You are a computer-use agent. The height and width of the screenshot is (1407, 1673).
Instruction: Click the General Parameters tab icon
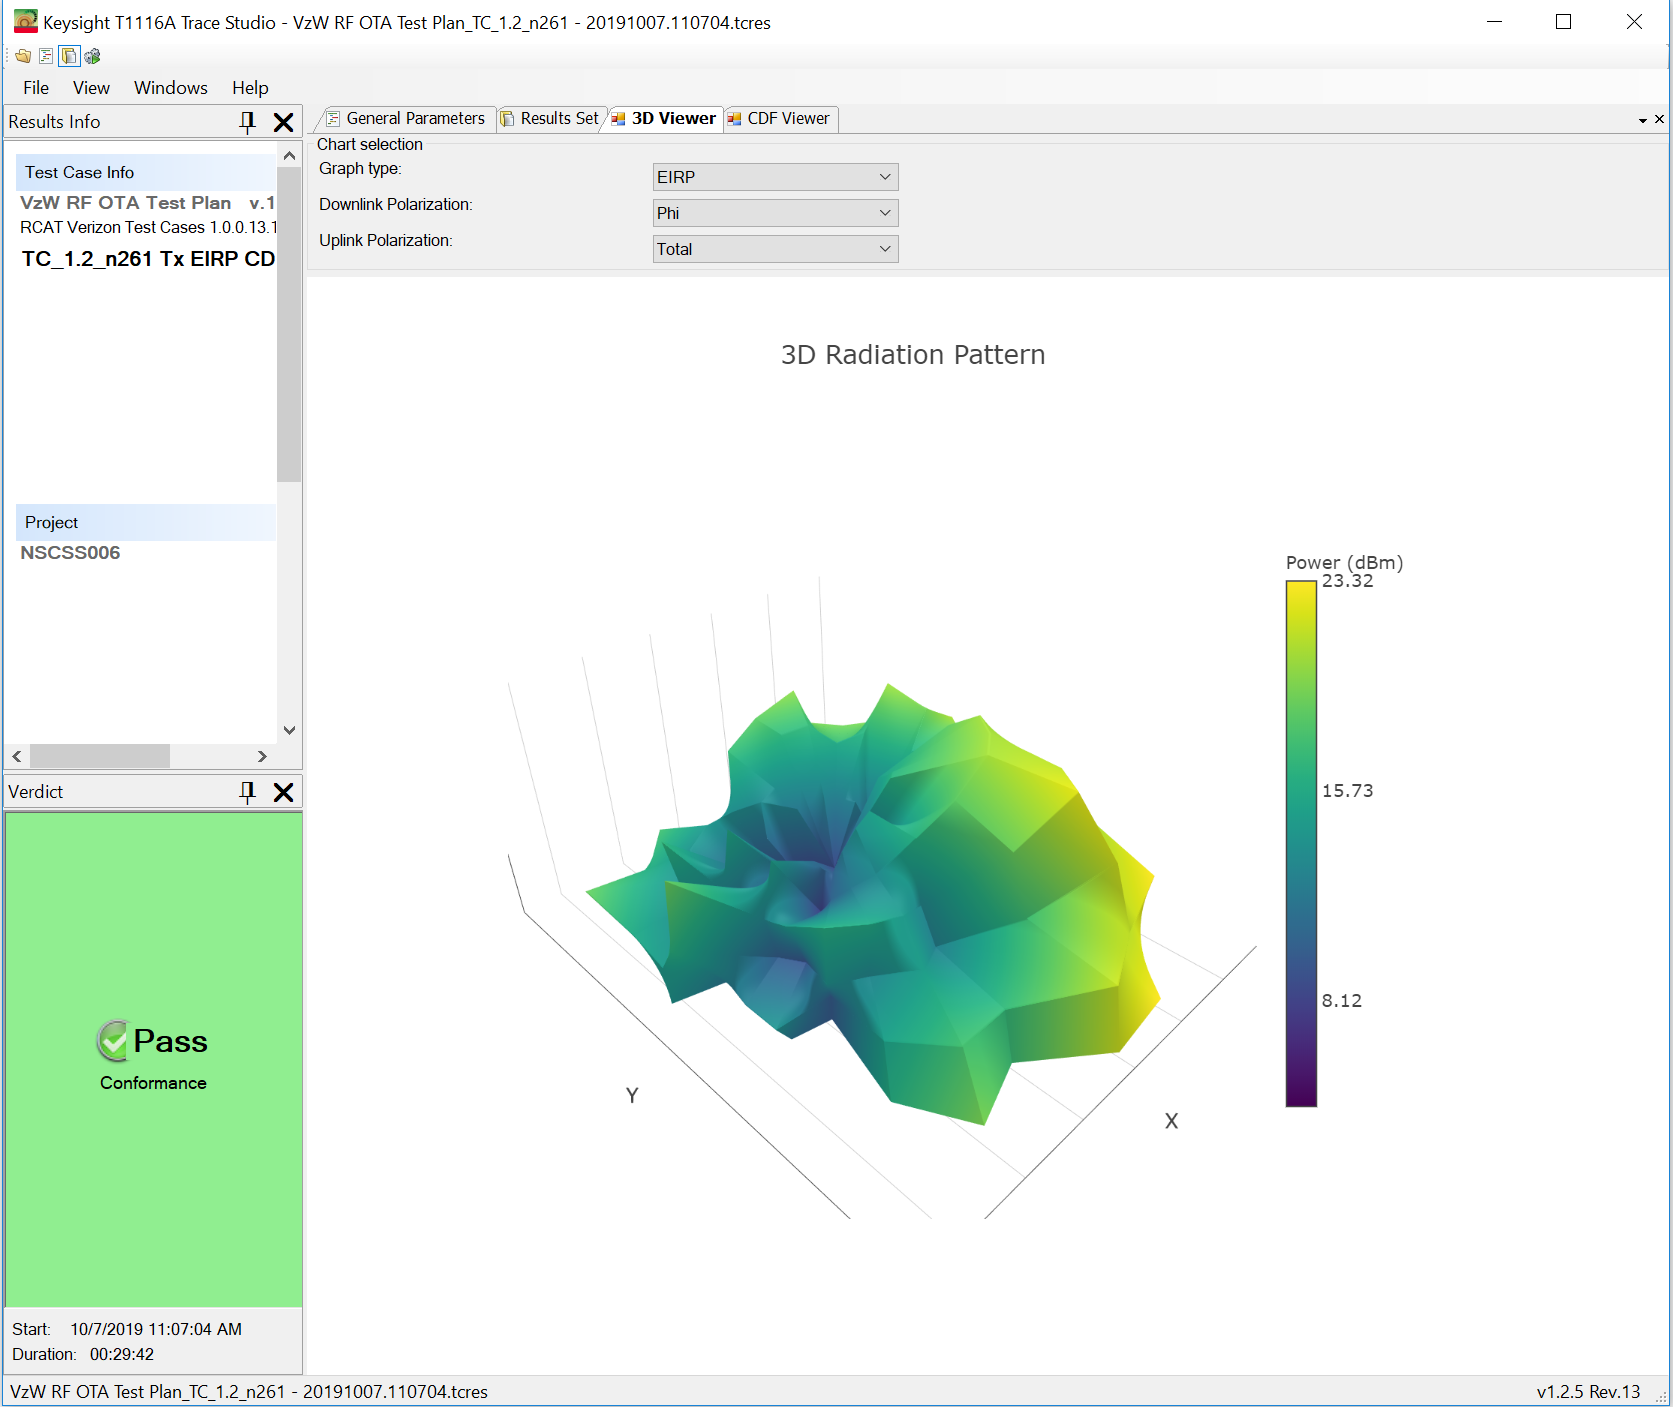click(x=333, y=119)
